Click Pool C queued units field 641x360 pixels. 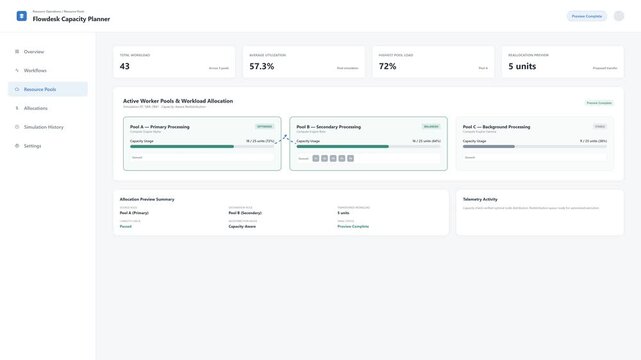[x=535, y=157]
